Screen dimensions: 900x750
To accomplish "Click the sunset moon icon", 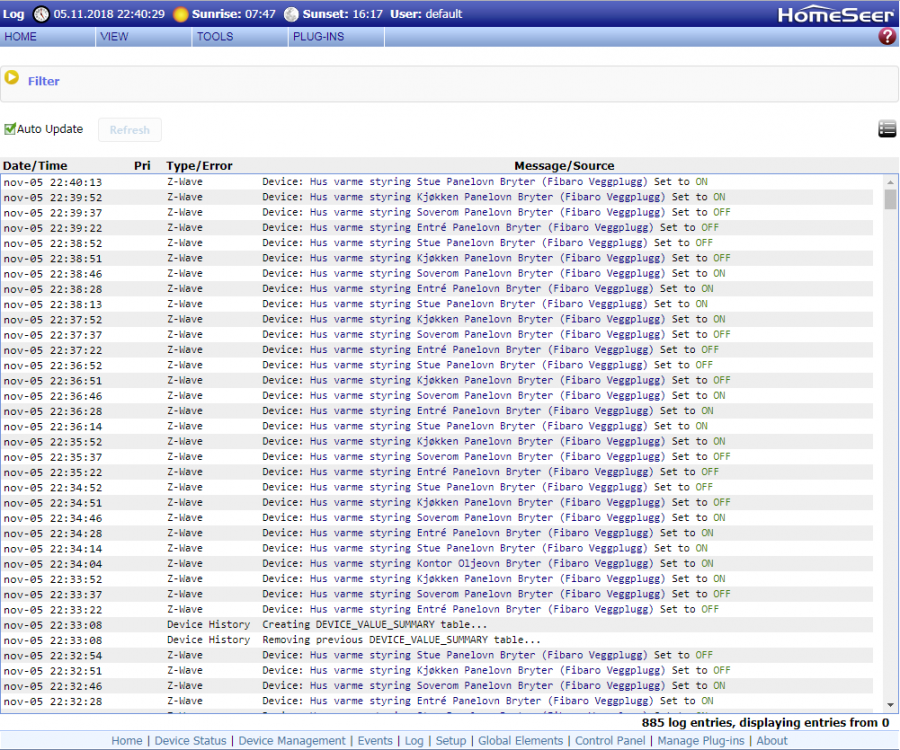I will point(291,14).
